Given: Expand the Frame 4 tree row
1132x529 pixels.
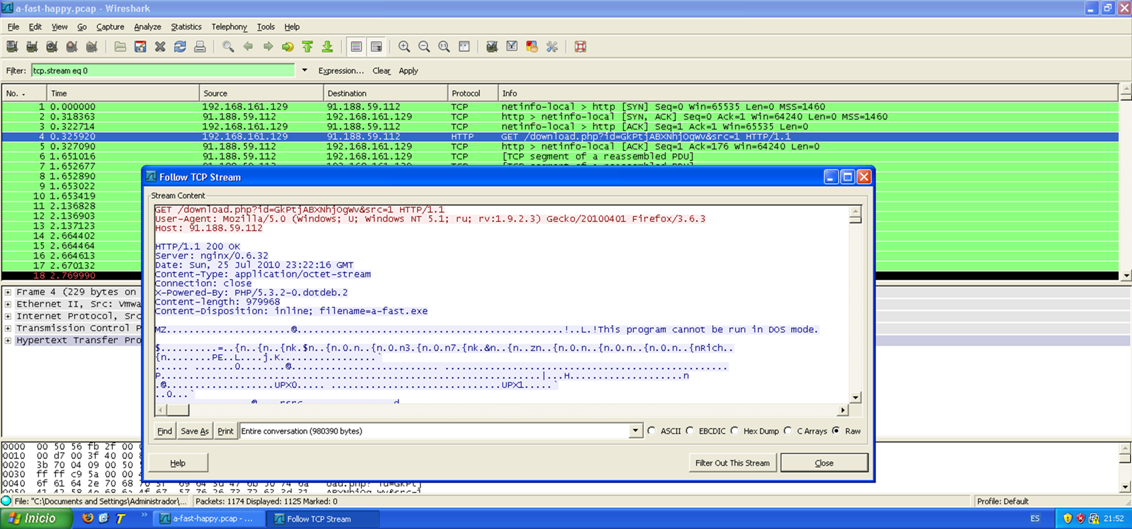Looking at the screenshot, I should [8, 292].
